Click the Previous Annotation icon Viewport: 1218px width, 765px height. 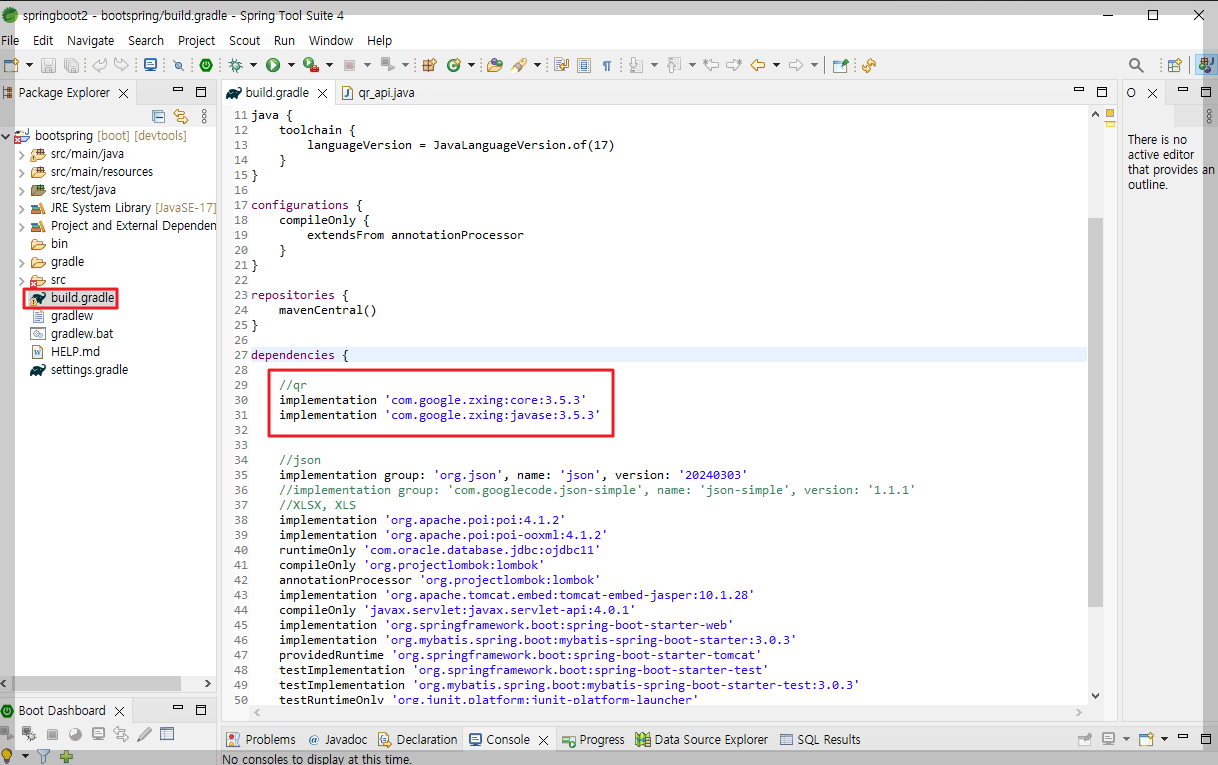674,65
